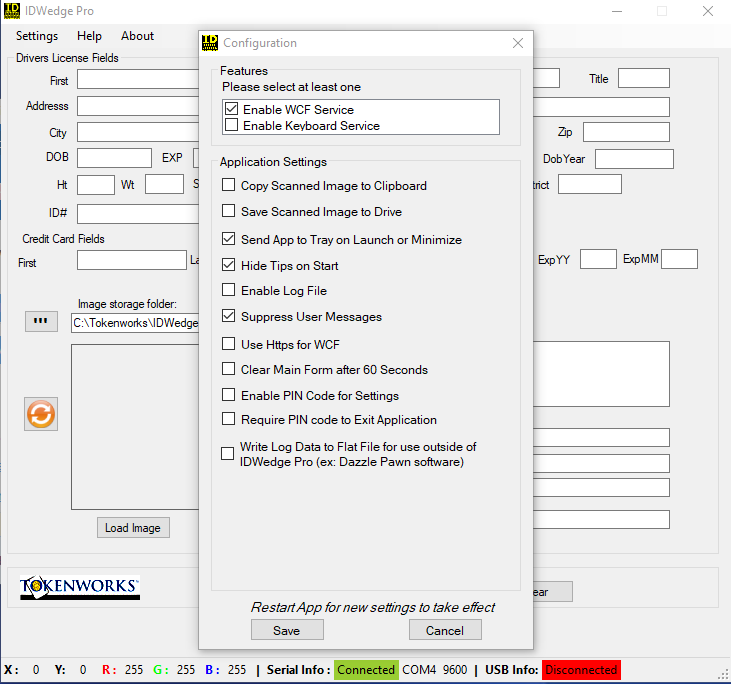Click the IDWedge Pro title bar app icon

12,11
